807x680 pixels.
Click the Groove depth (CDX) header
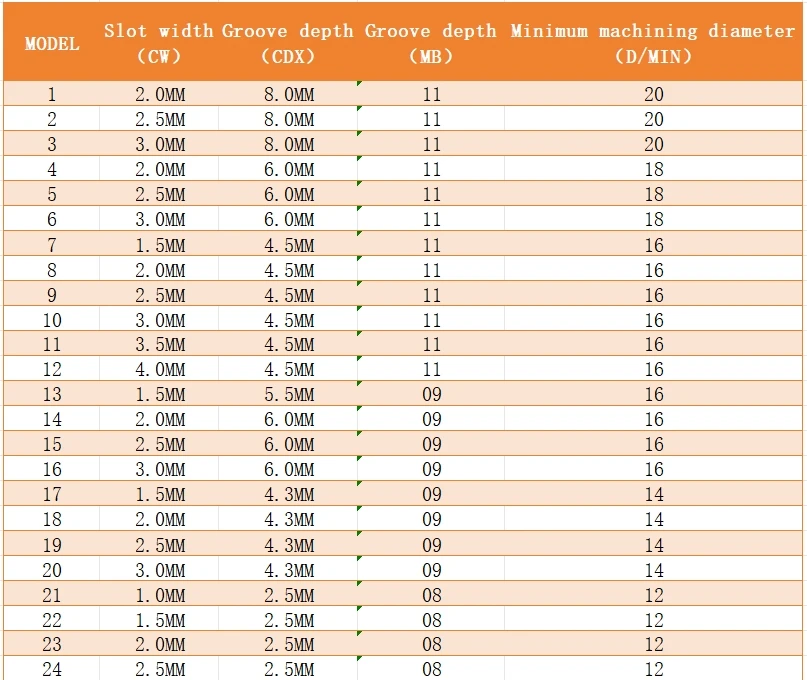[x=288, y=43]
